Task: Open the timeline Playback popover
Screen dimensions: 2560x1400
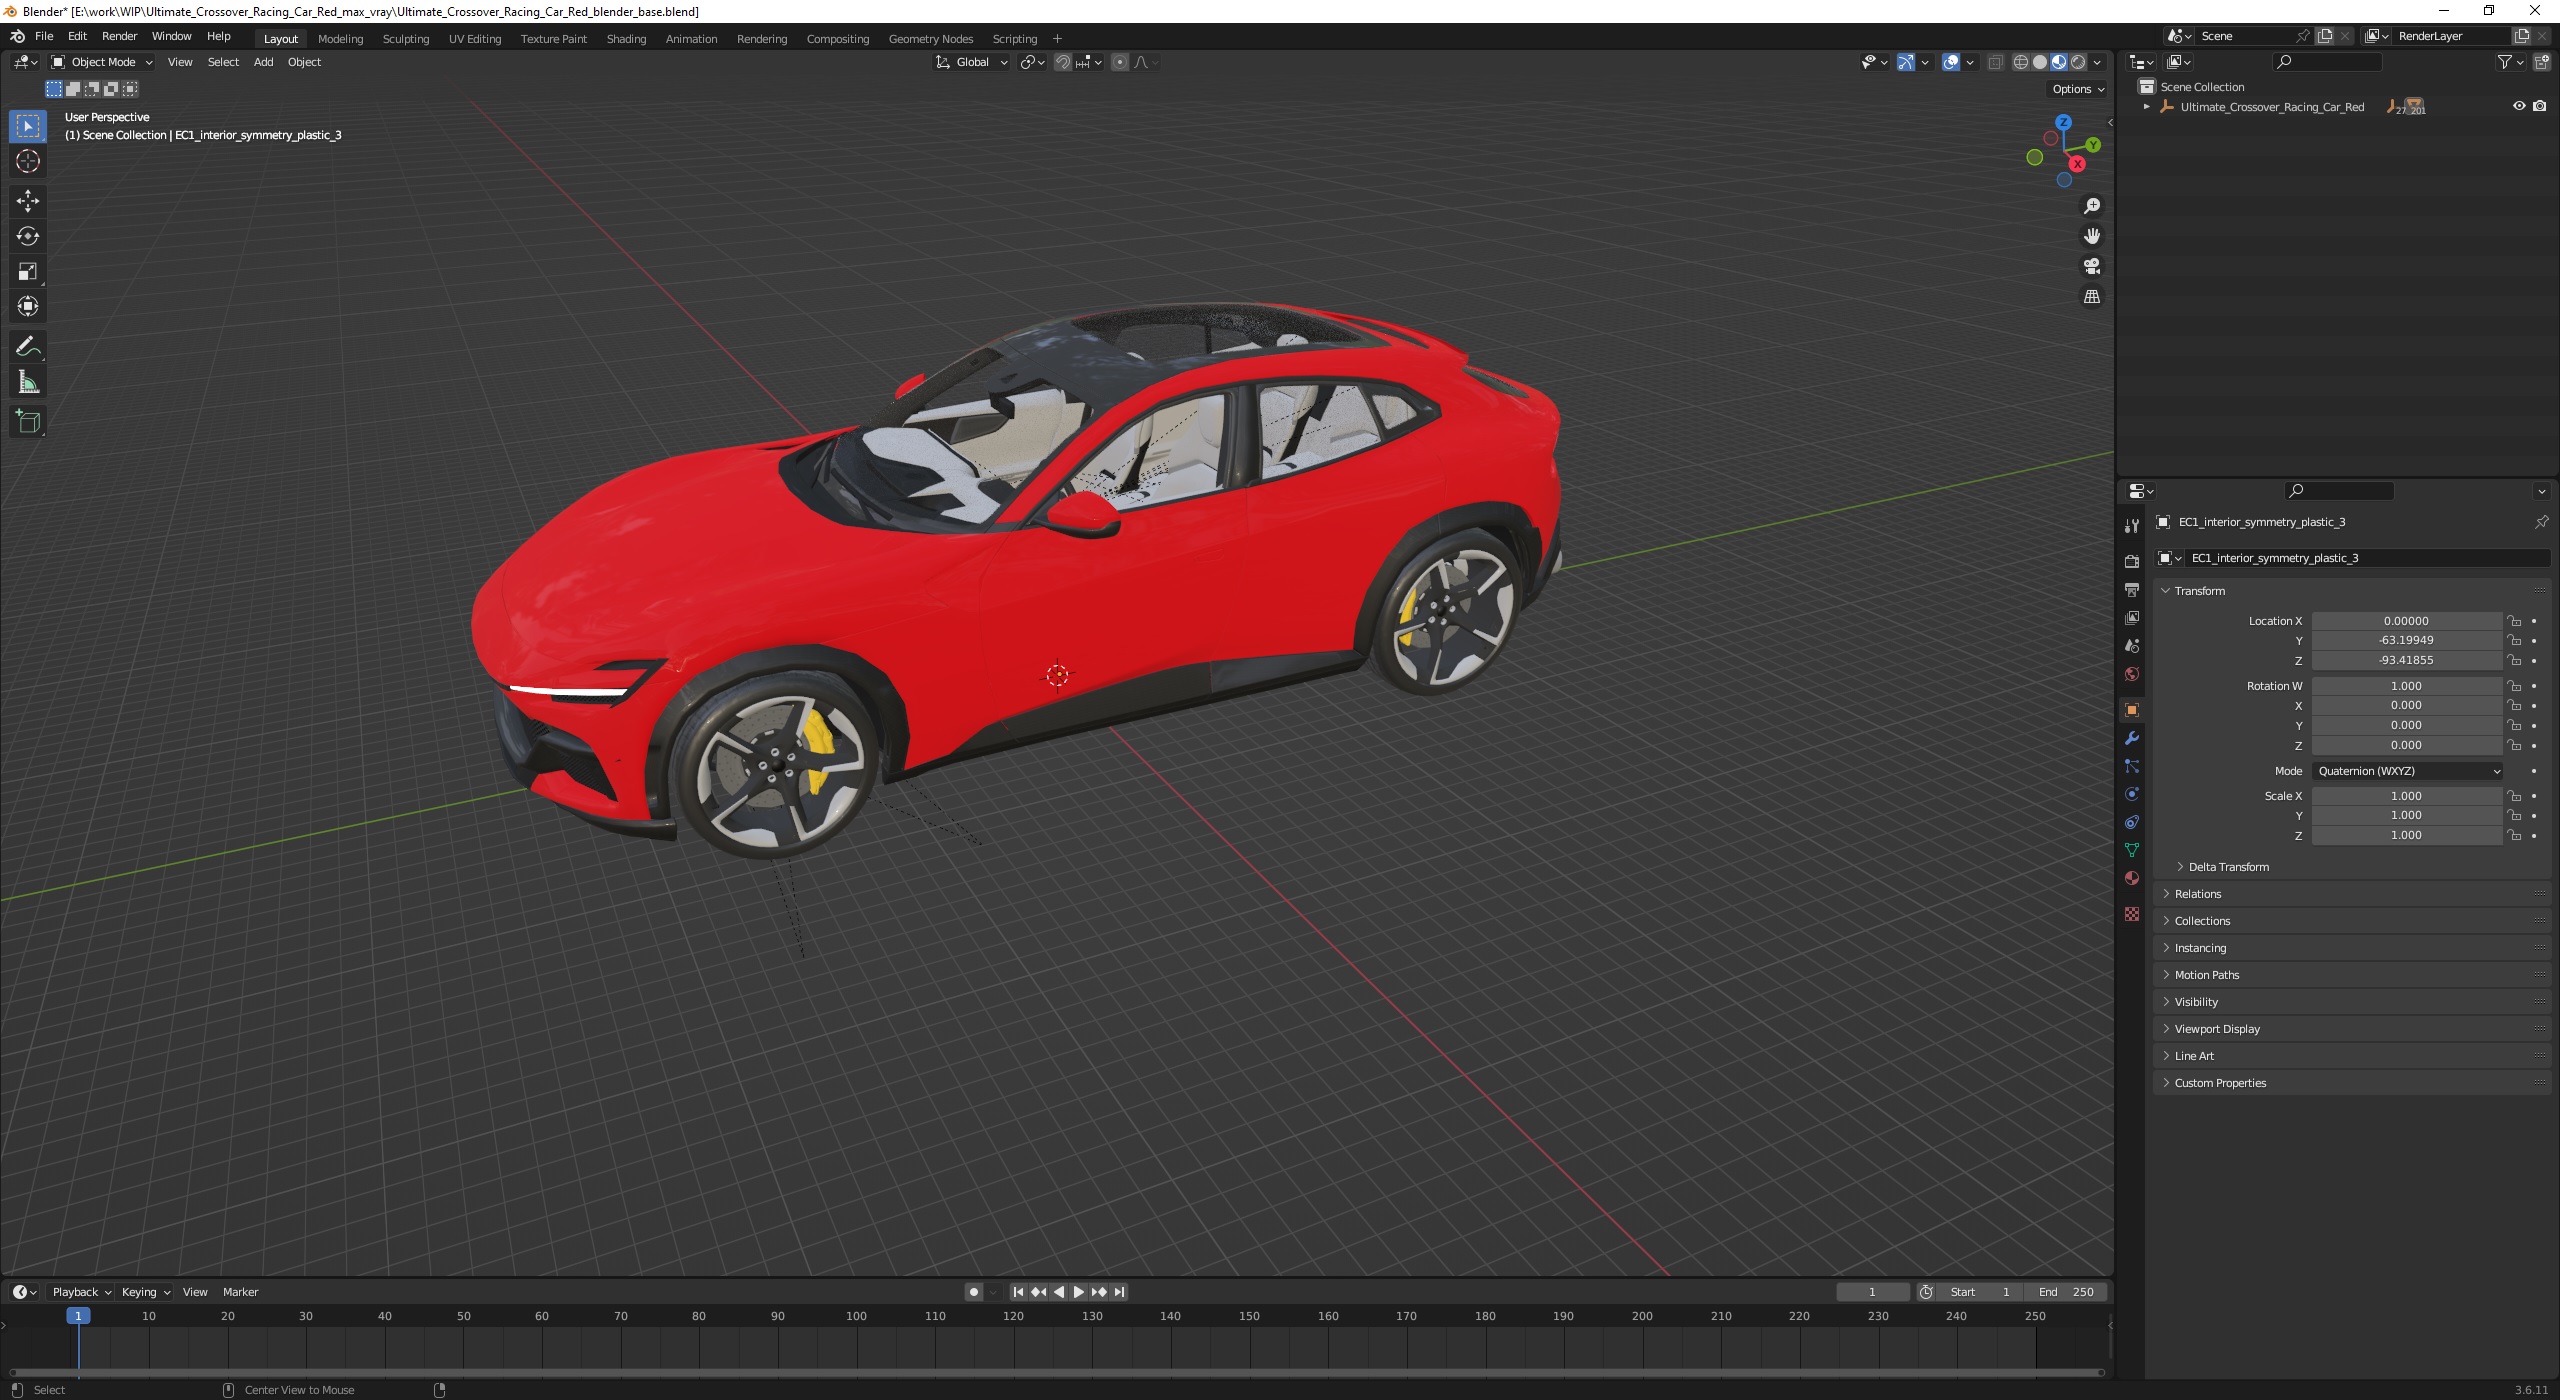Action: pos(81,1292)
